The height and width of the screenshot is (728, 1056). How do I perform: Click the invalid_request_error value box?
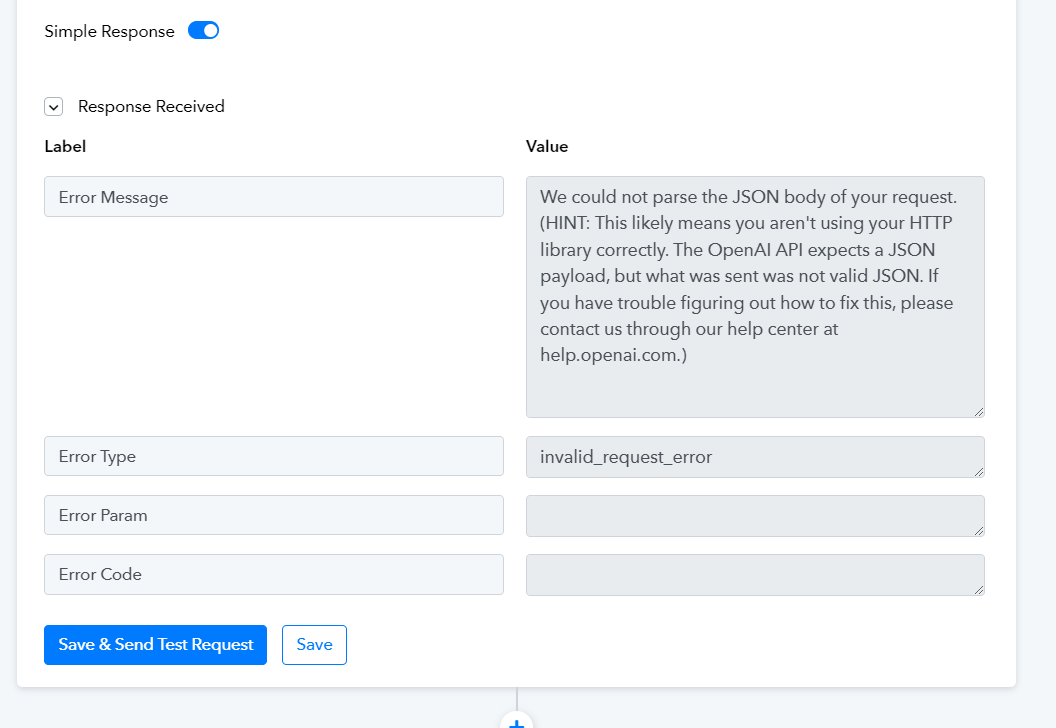[755, 457]
